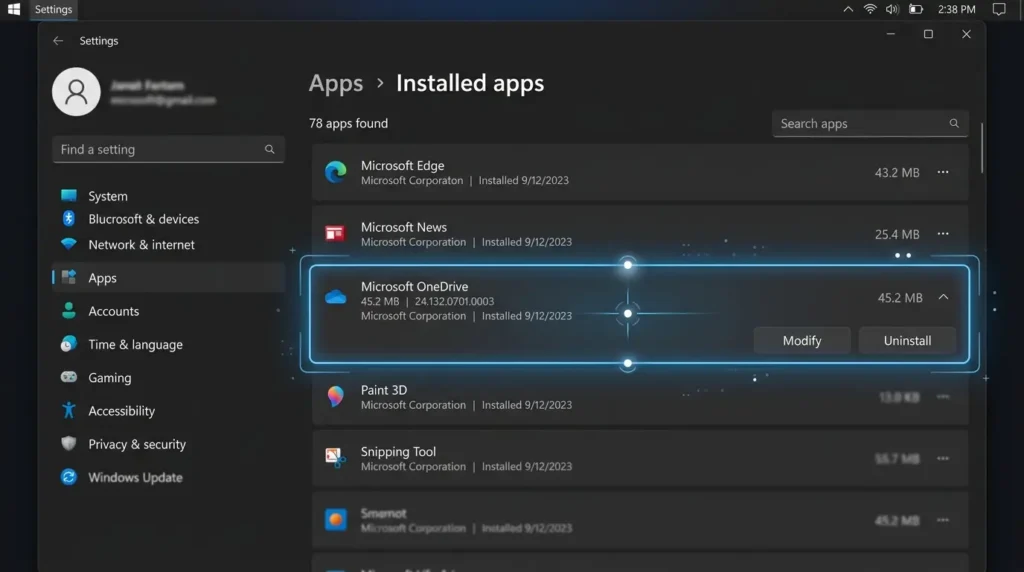Open more options for Microsoft News

[x=943, y=234]
